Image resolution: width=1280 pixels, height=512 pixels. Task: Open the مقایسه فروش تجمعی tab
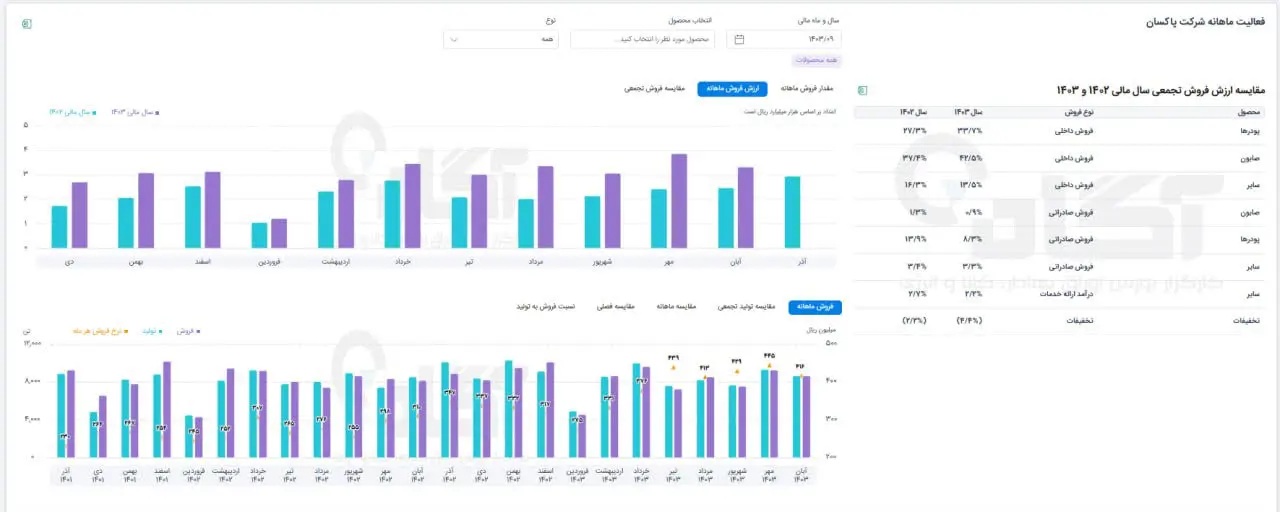[x=655, y=89]
